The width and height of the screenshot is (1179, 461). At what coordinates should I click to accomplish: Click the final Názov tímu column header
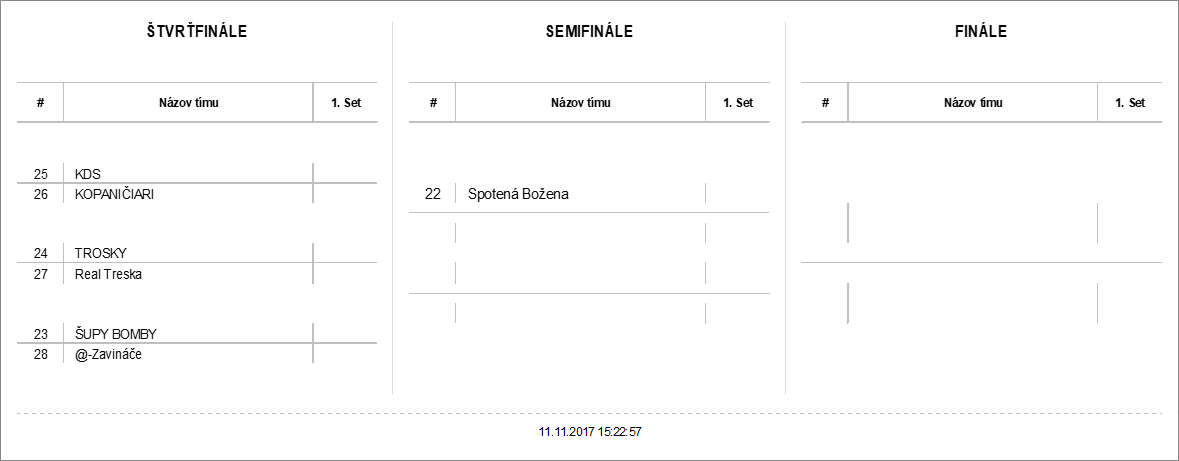[x=973, y=102]
